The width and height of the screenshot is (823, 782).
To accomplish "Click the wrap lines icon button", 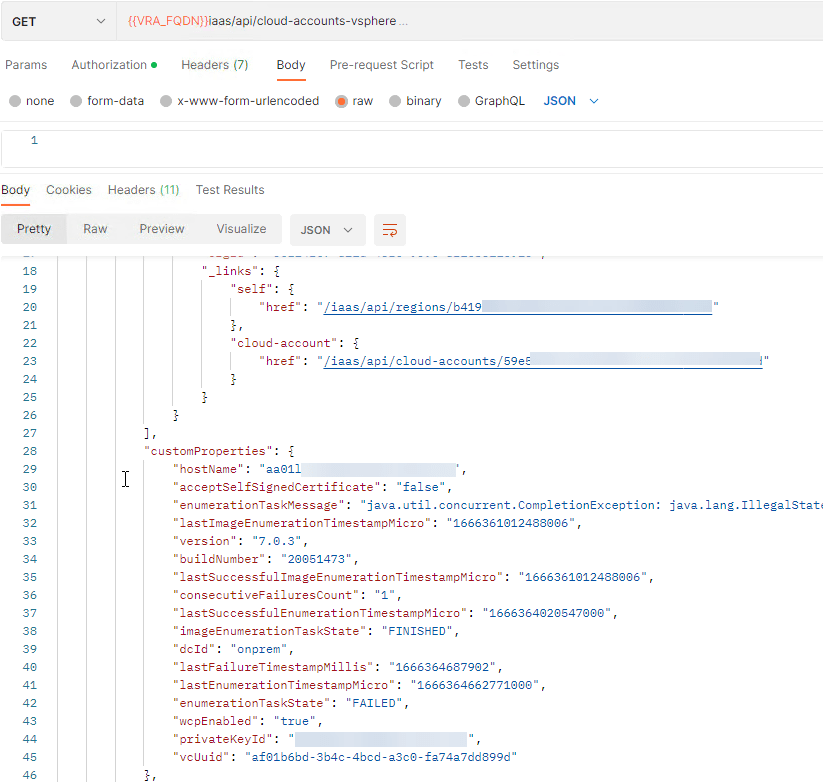I will pos(390,230).
